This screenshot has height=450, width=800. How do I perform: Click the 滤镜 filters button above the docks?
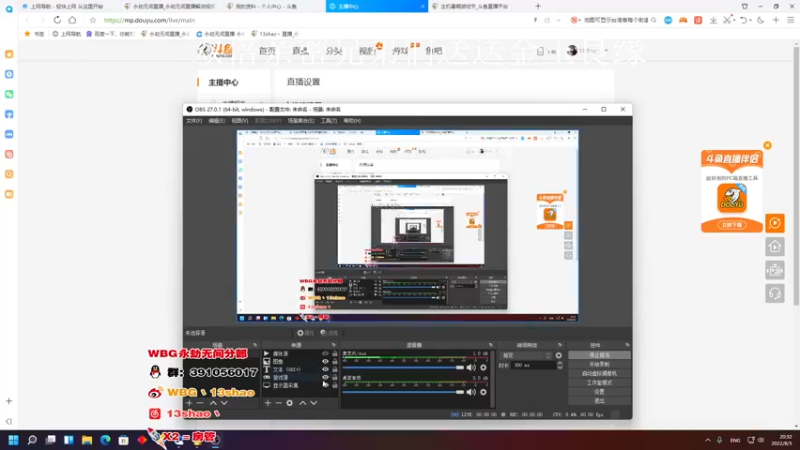coord(329,333)
